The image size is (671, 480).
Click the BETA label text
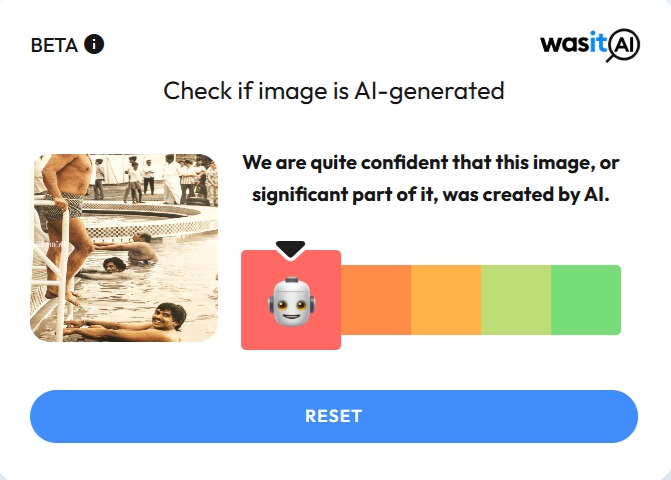pyautogui.click(x=54, y=45)
